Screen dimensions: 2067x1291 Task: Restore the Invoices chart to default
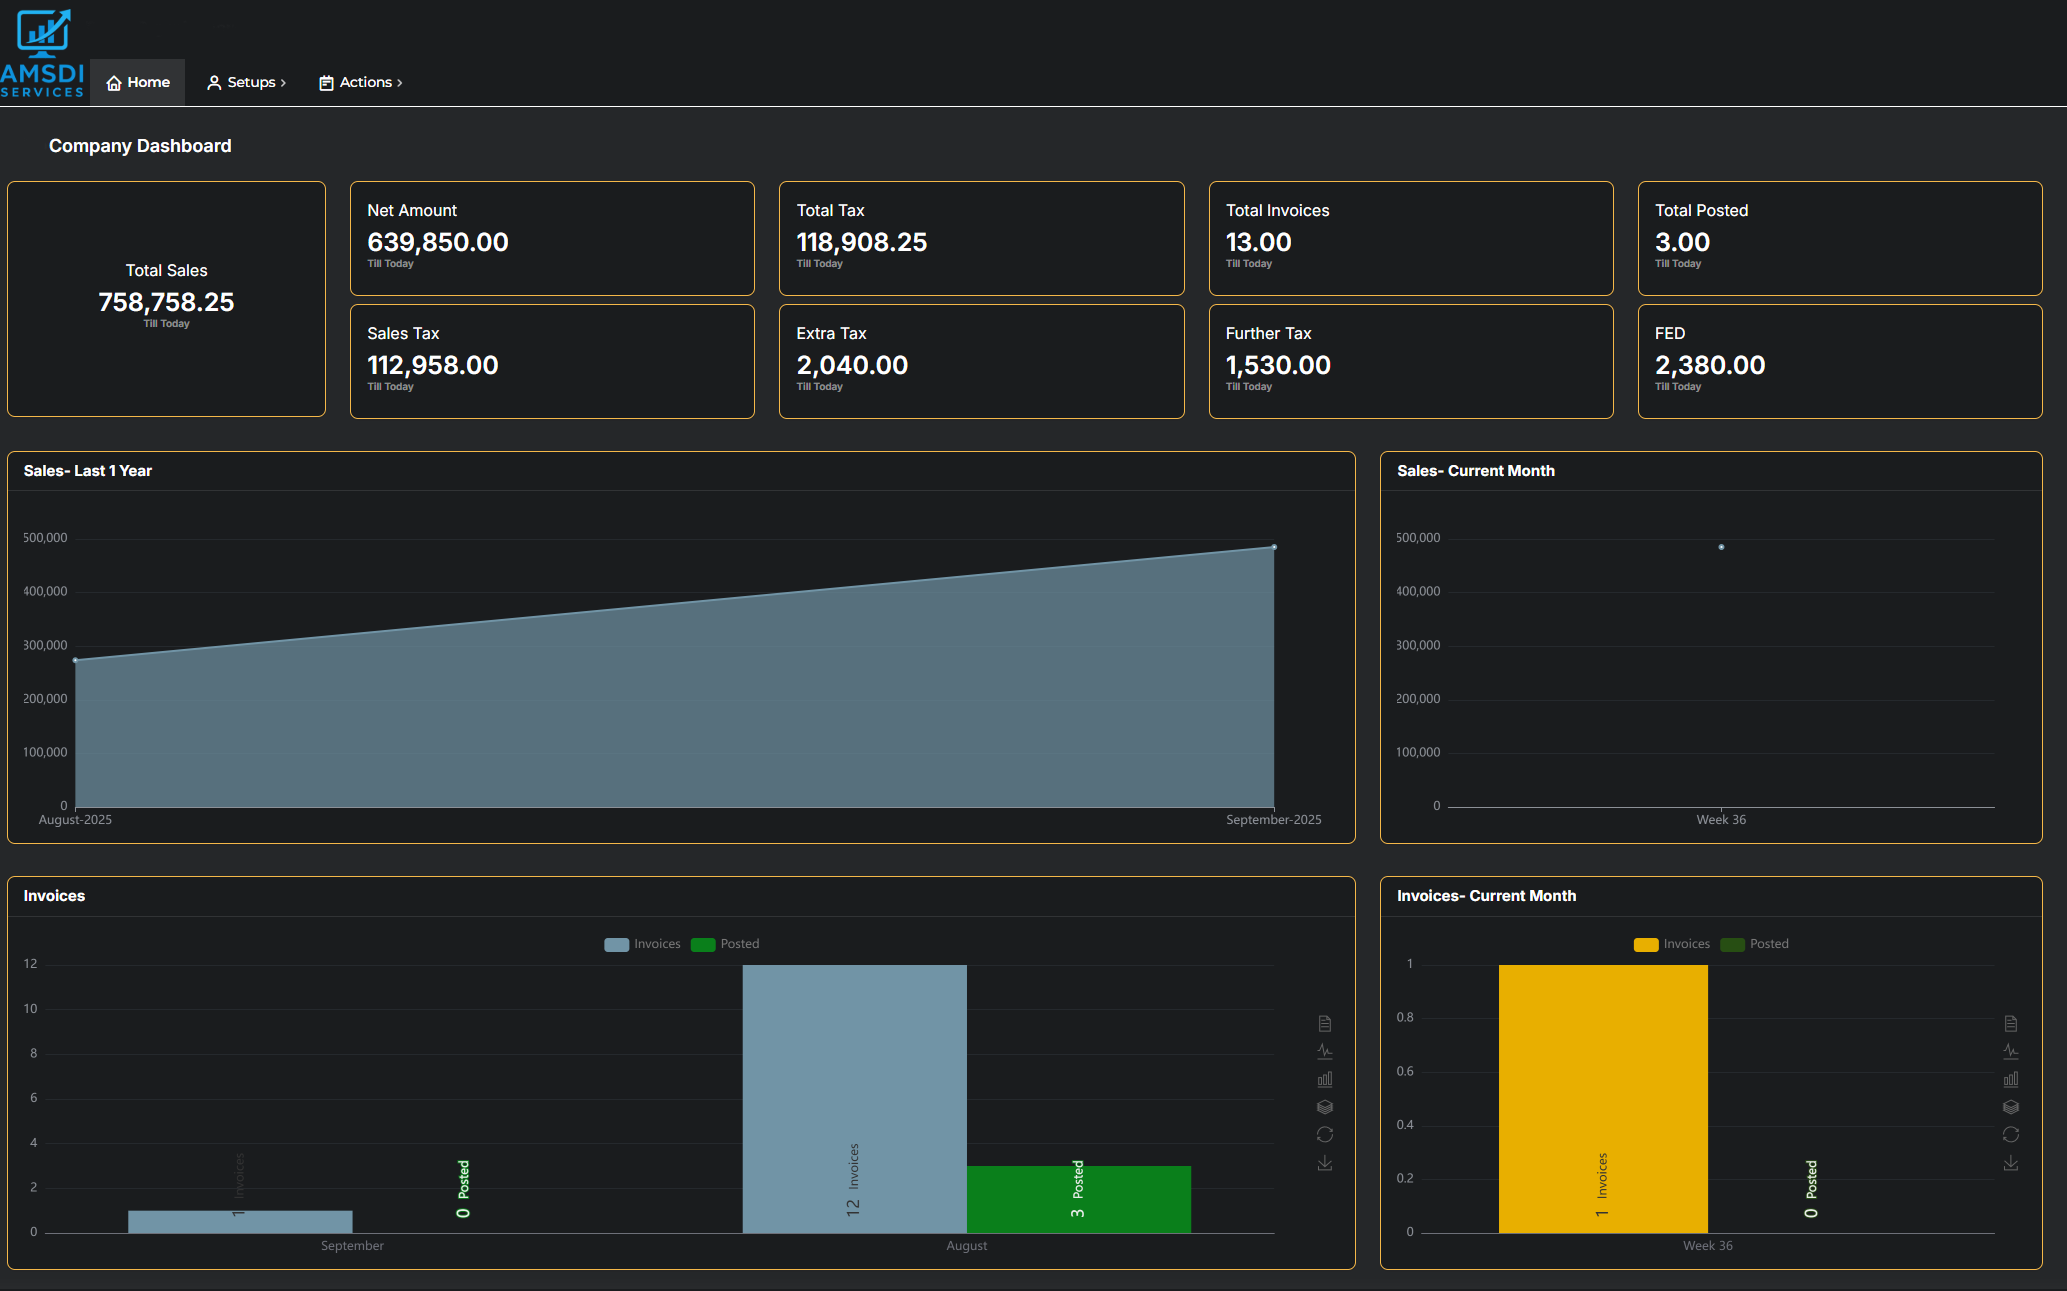coord(1325,1134)
